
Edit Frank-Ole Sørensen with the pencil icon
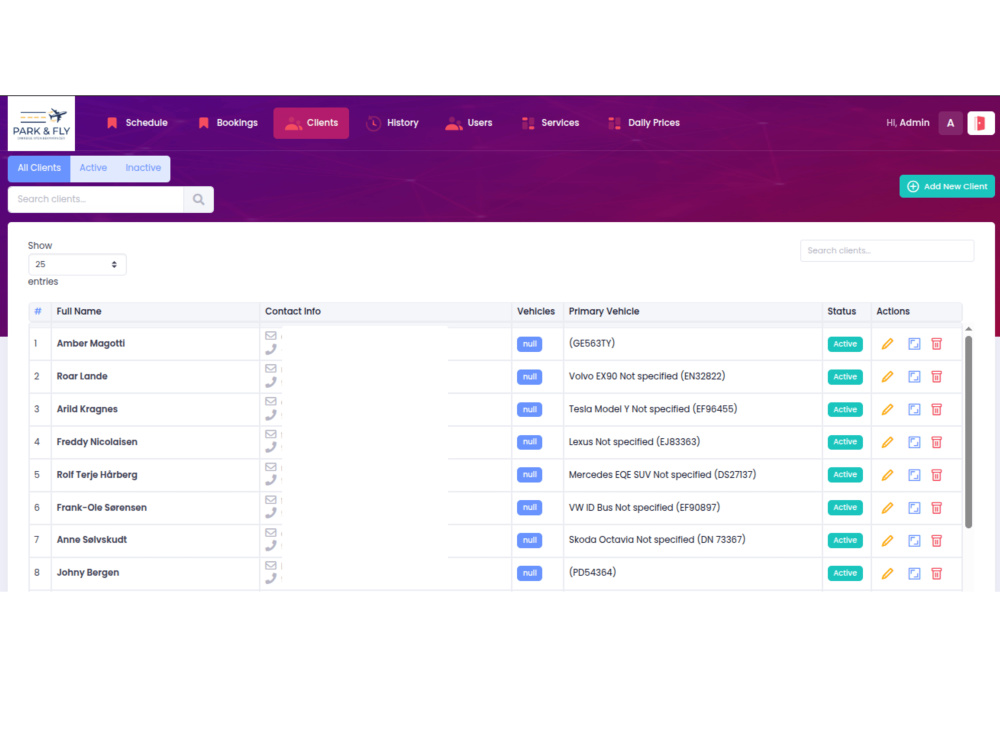pos(887,508)
